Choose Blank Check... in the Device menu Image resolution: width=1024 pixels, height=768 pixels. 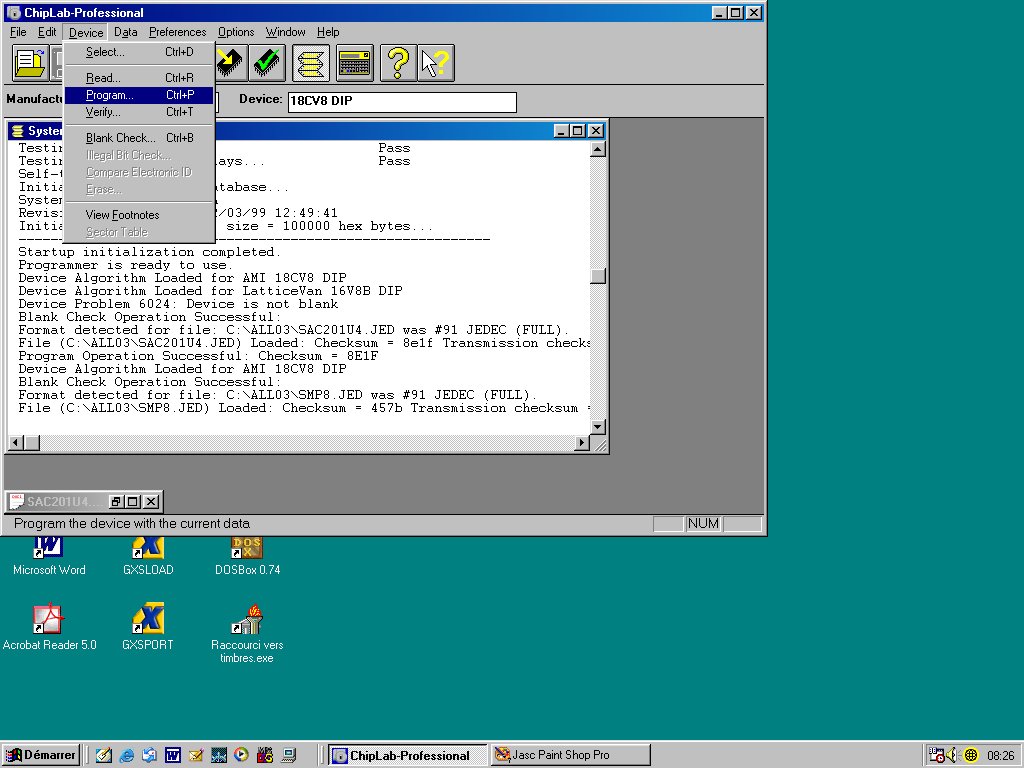(120, 138)
